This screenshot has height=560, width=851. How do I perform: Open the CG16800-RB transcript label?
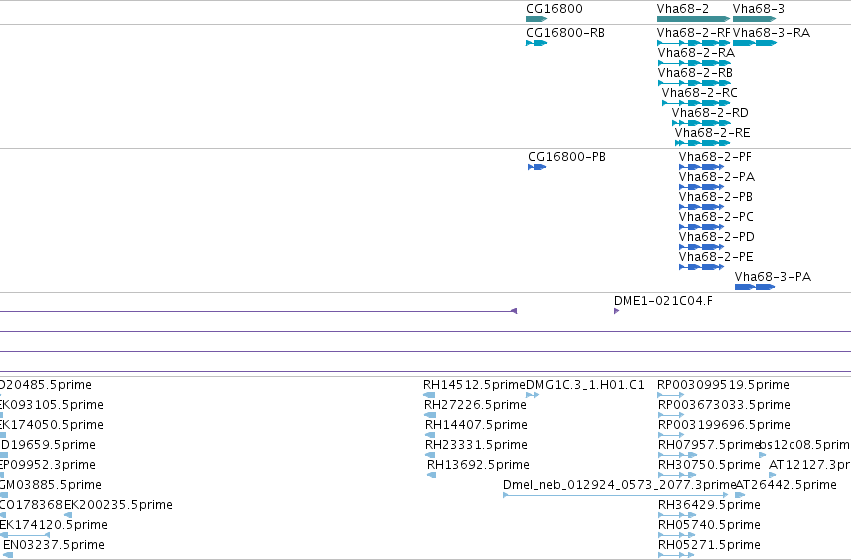coord(565,33)
